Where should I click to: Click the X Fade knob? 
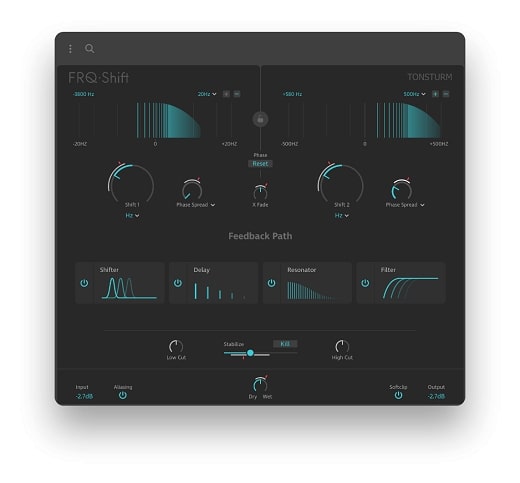coord(260,192)
